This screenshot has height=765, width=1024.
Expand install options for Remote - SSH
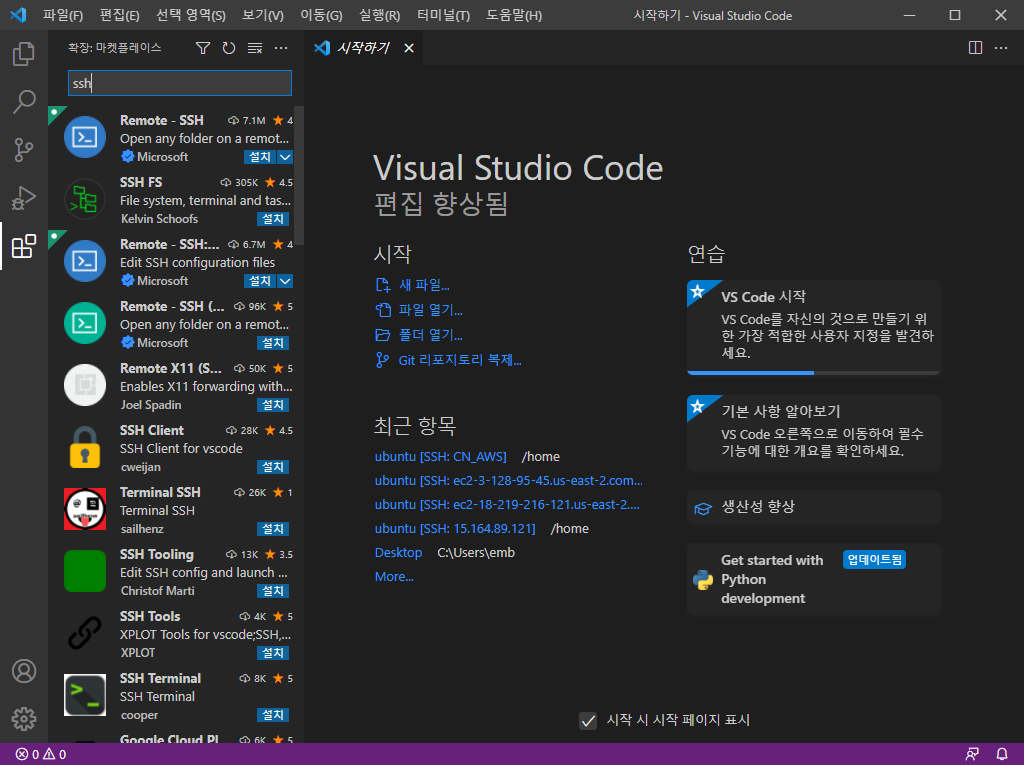point(285,157)
